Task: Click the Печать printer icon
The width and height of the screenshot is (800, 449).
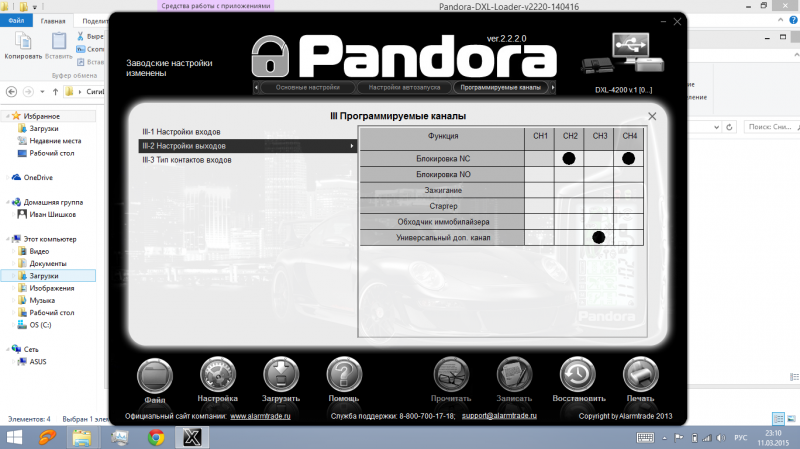Action: click(640, 376)
